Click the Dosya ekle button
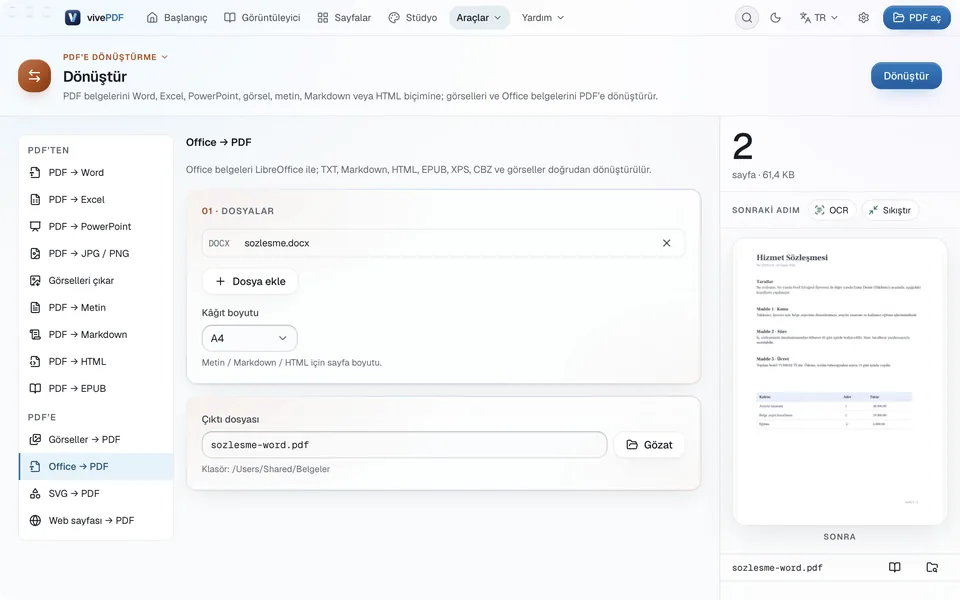The width and height of the screenshot is (960, 600). (250, 282)
